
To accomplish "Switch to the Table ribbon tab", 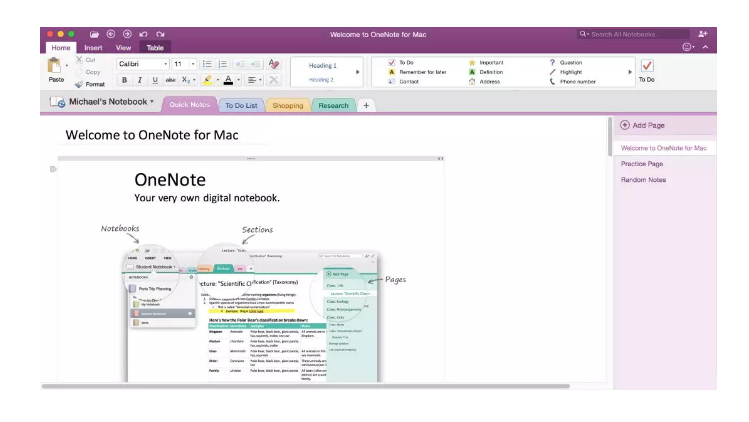I will 155,48.
